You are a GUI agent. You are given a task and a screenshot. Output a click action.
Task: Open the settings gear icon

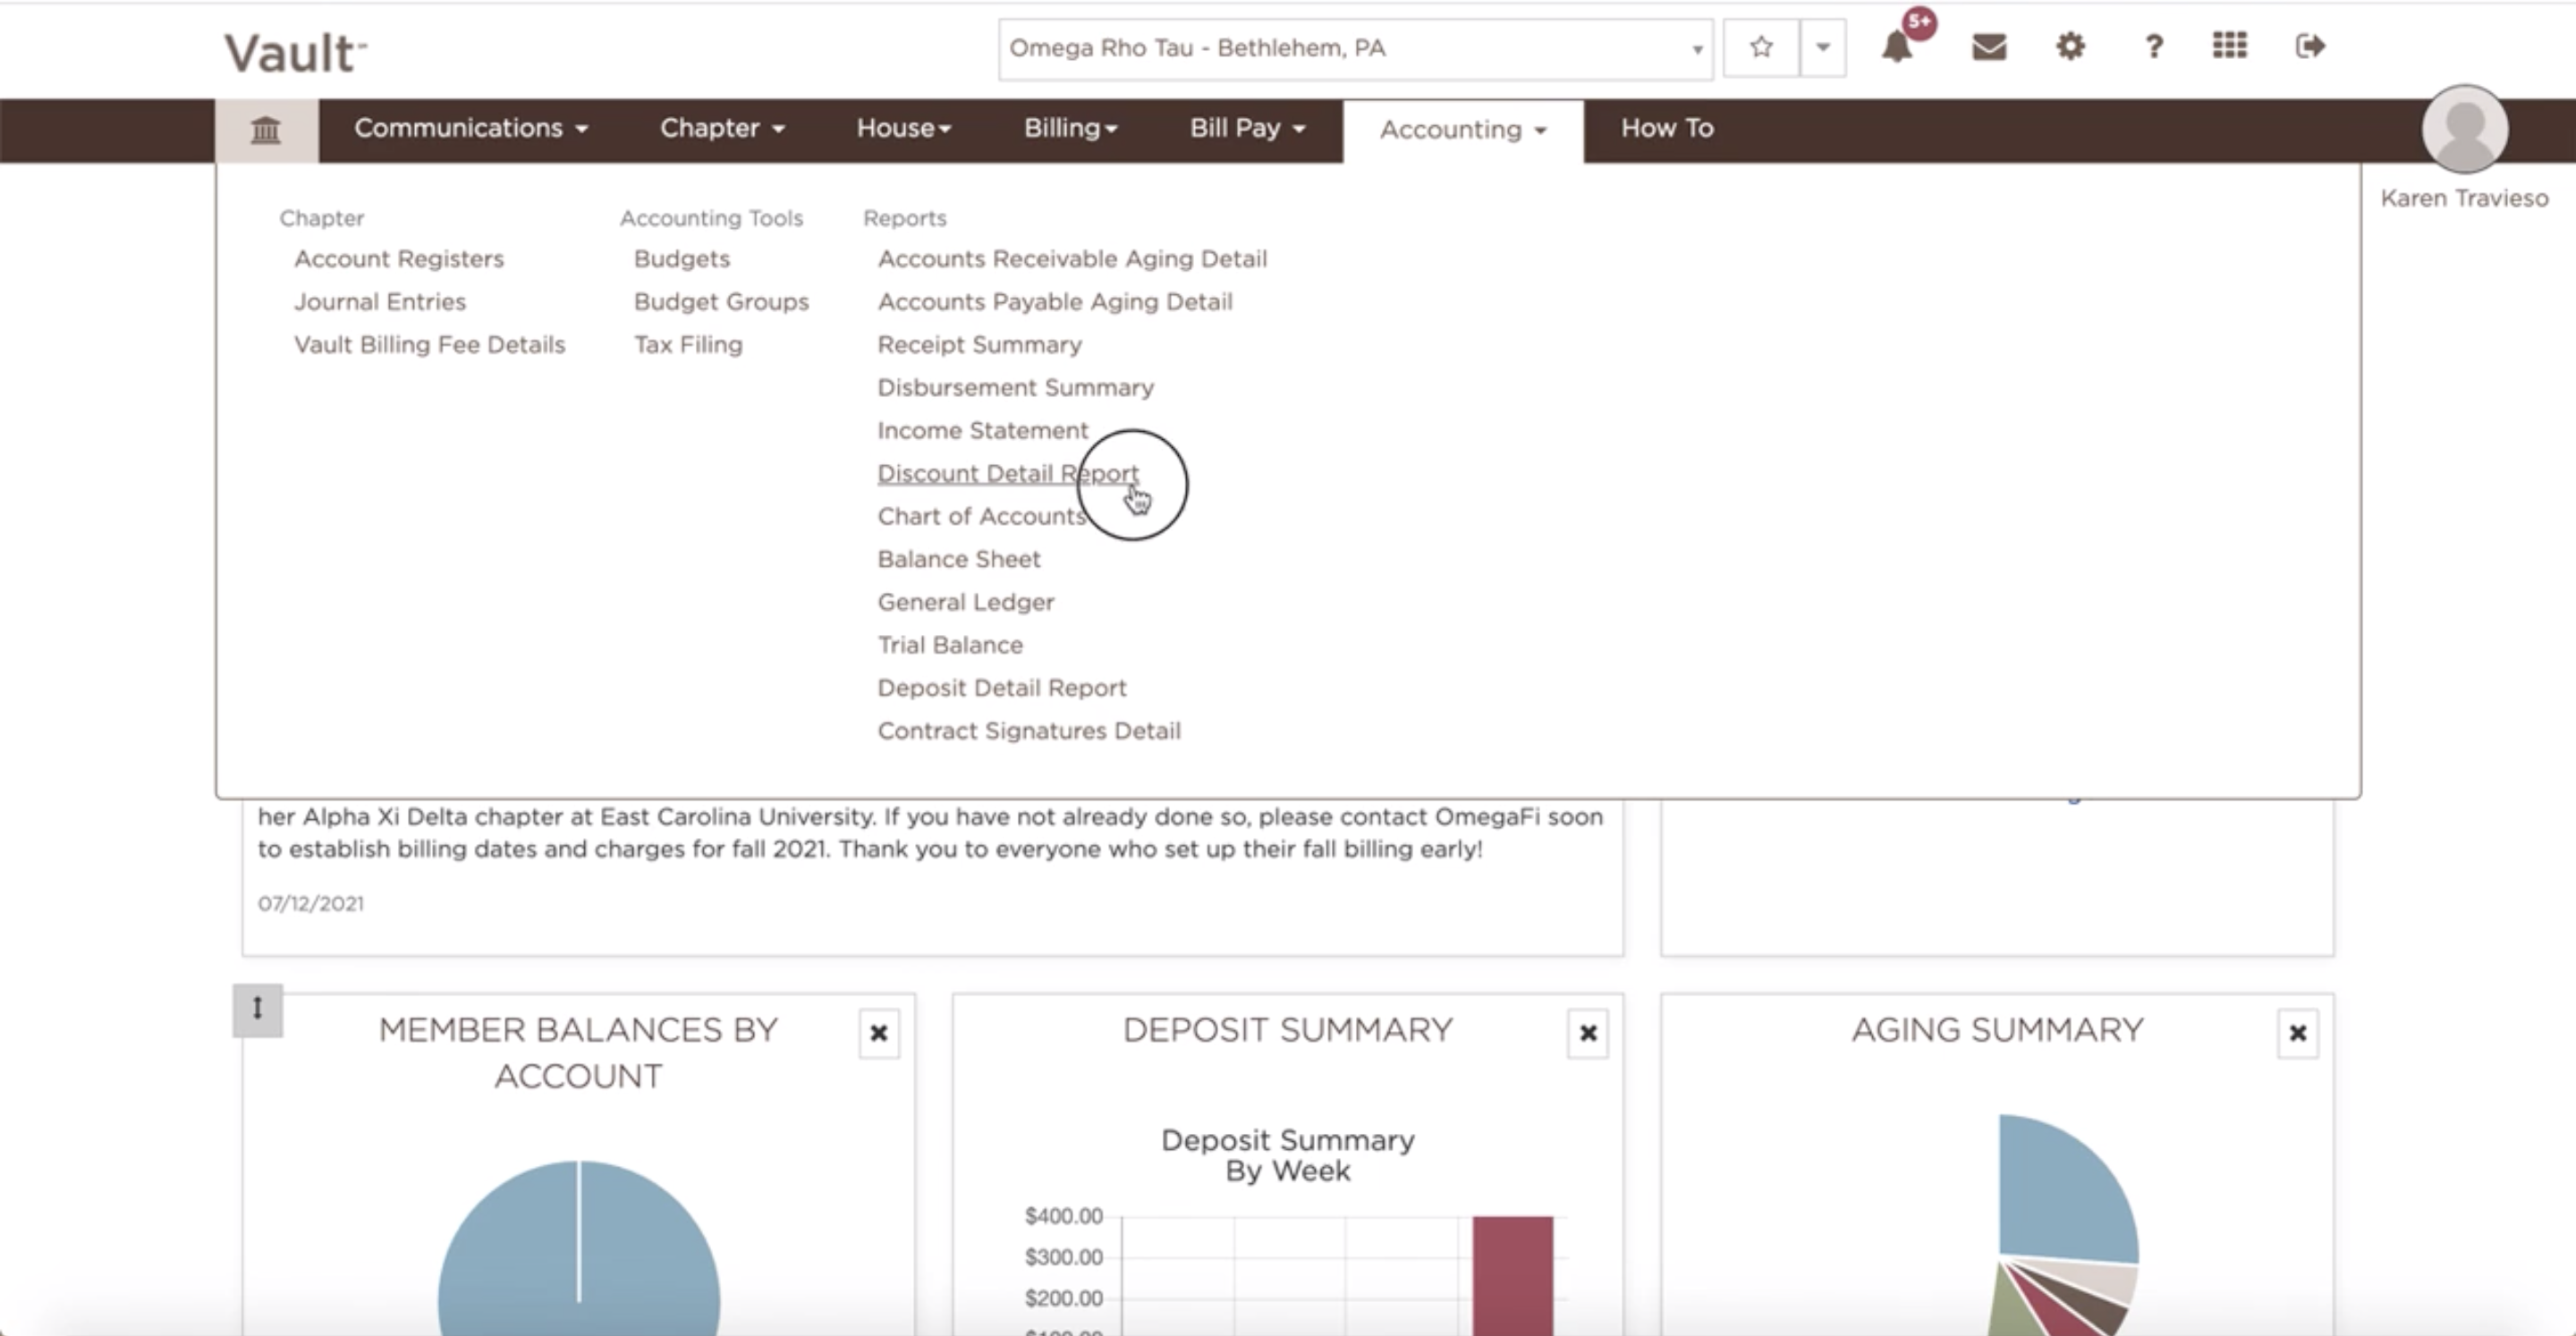pyautogui.click(x=2070, y=47)
